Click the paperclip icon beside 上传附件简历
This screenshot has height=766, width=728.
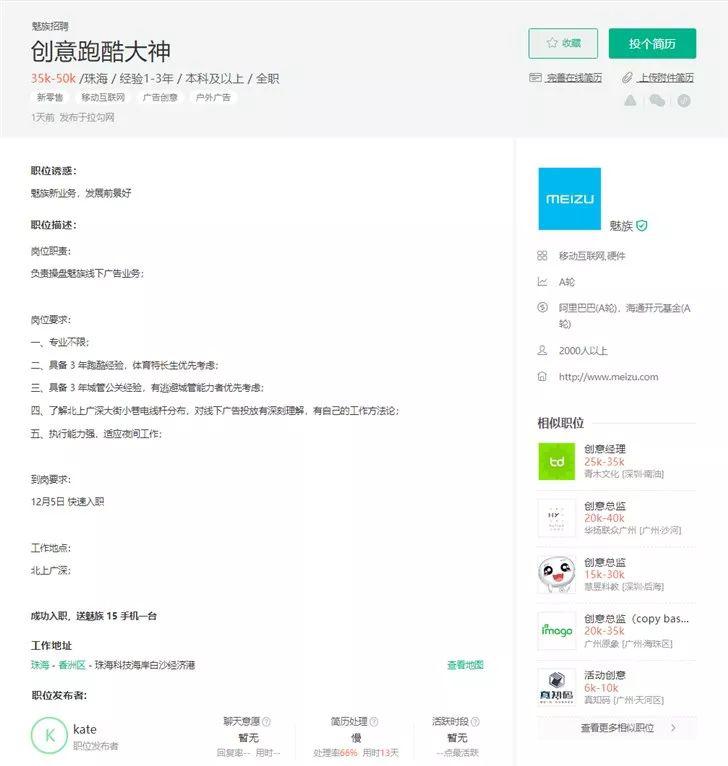[627, 78]
